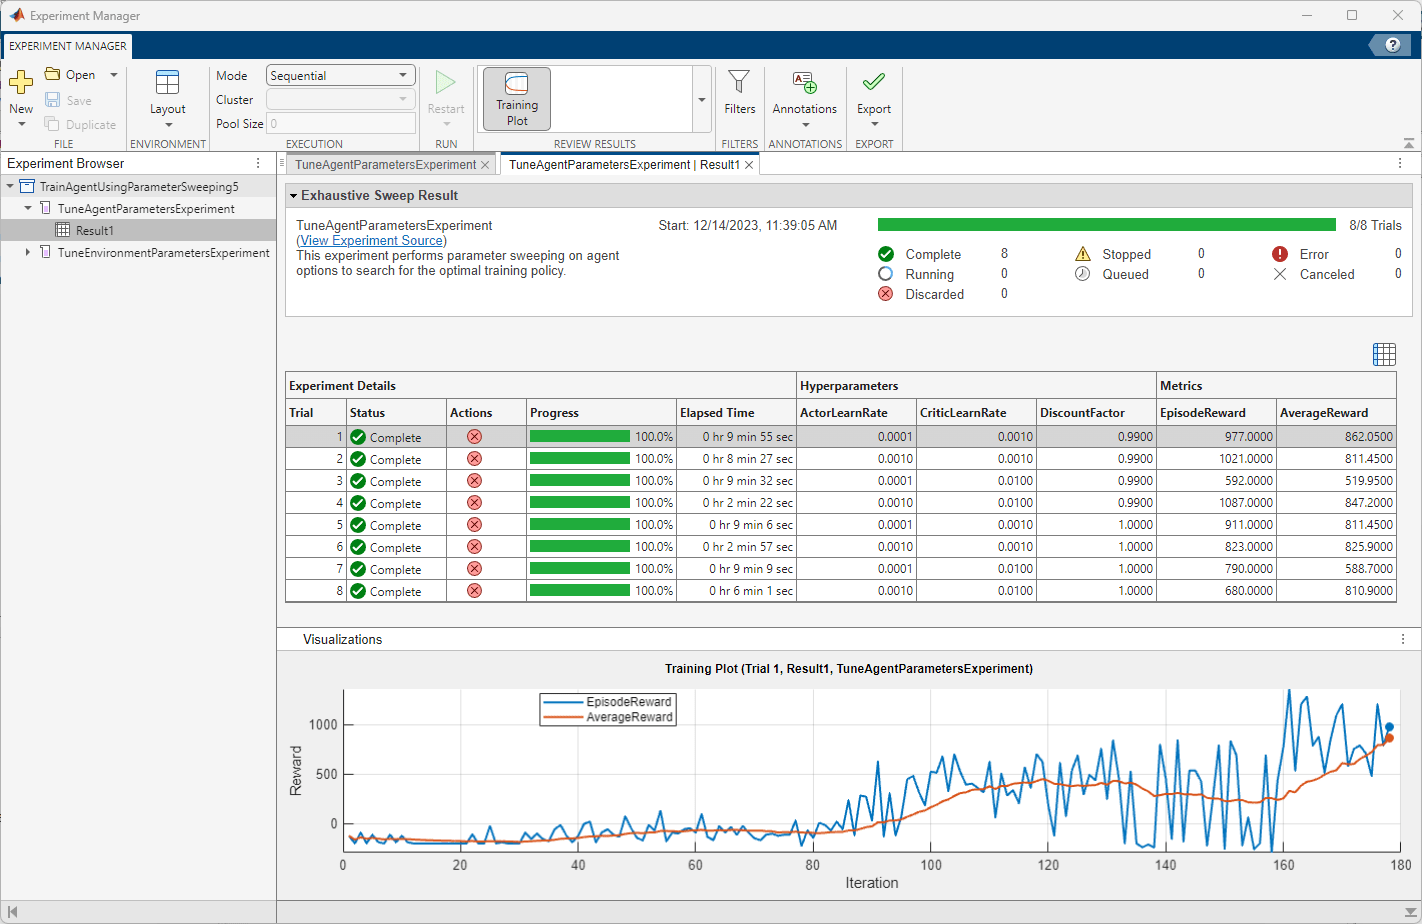Select Result1 in the Experiment Browser
This screenshot has width=1422, height=924.
point(95,231)
